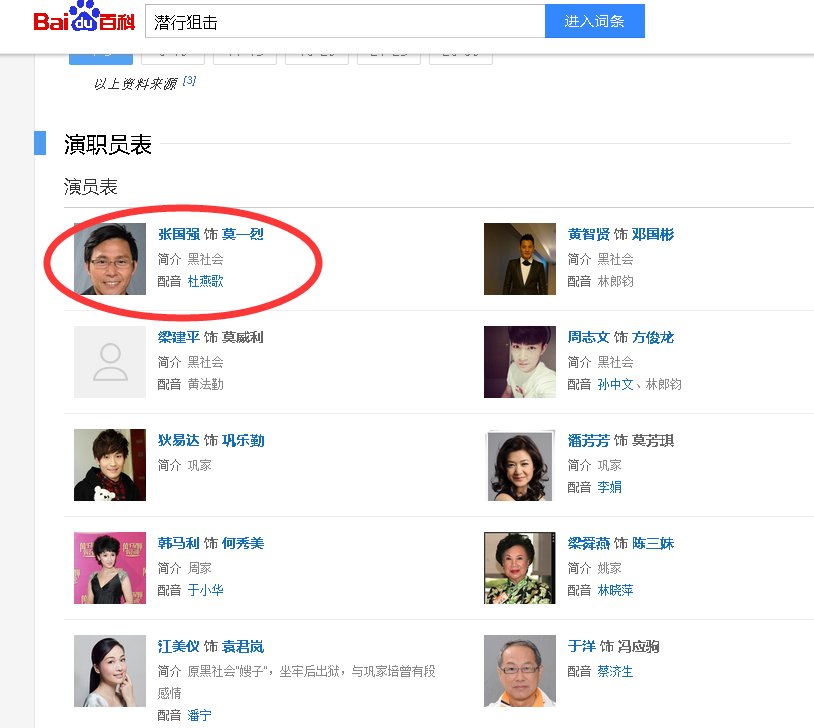
Task: Open actor 黄智贤's profile link
Action: 588,234
